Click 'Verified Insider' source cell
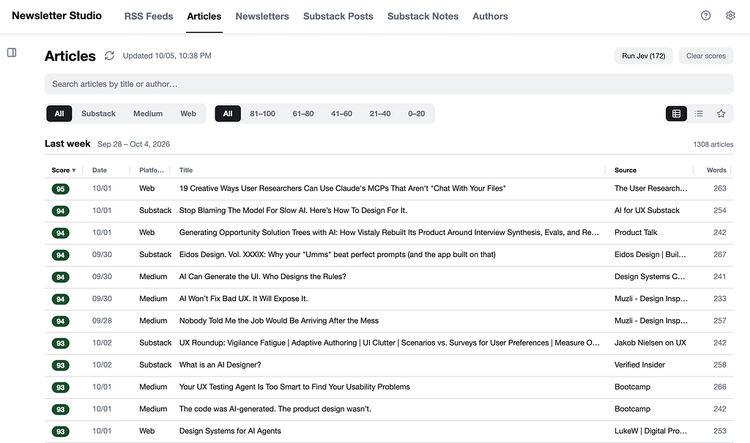750x443 pixels. pos(640,365)
